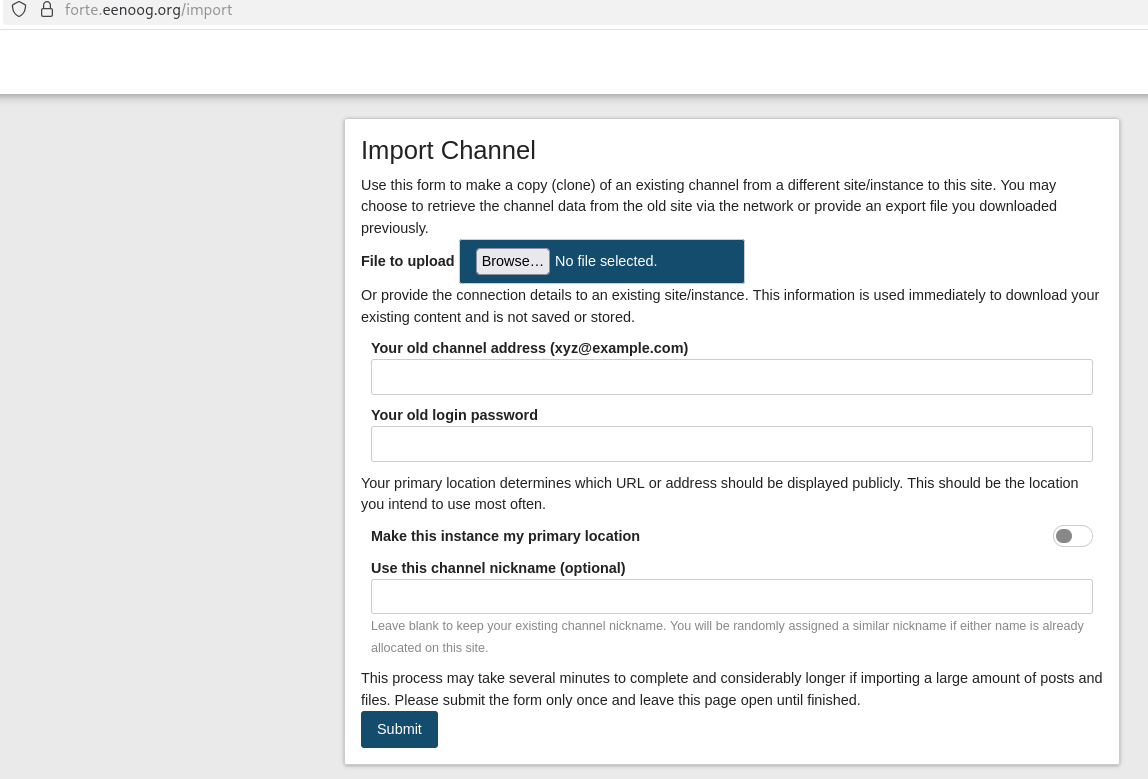This screenshot has height=779, width=1148.
Task: Click the site security padlock icon
Action: [x=46, y=10]
